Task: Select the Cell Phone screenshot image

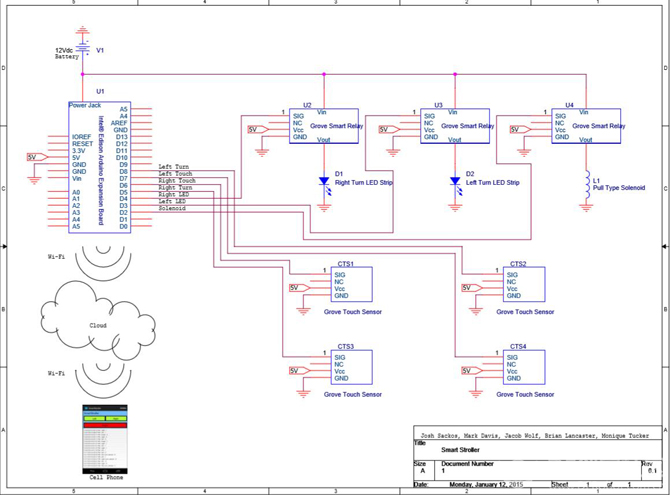Action: pos(105,439)
